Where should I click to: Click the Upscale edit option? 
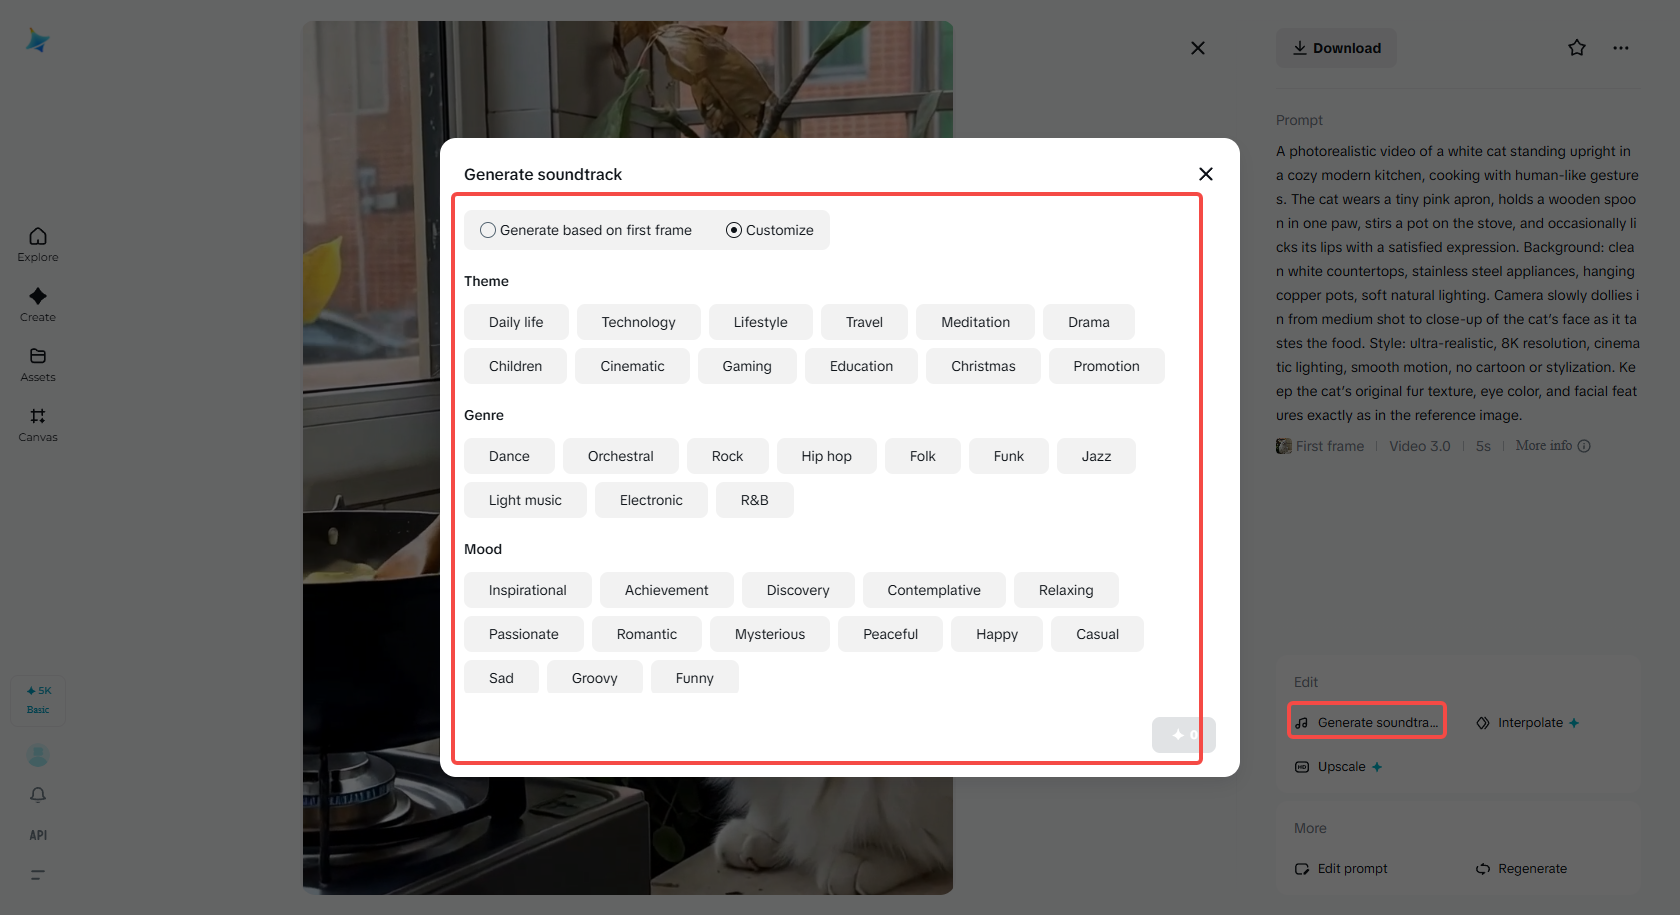(x=1338, y=767)
